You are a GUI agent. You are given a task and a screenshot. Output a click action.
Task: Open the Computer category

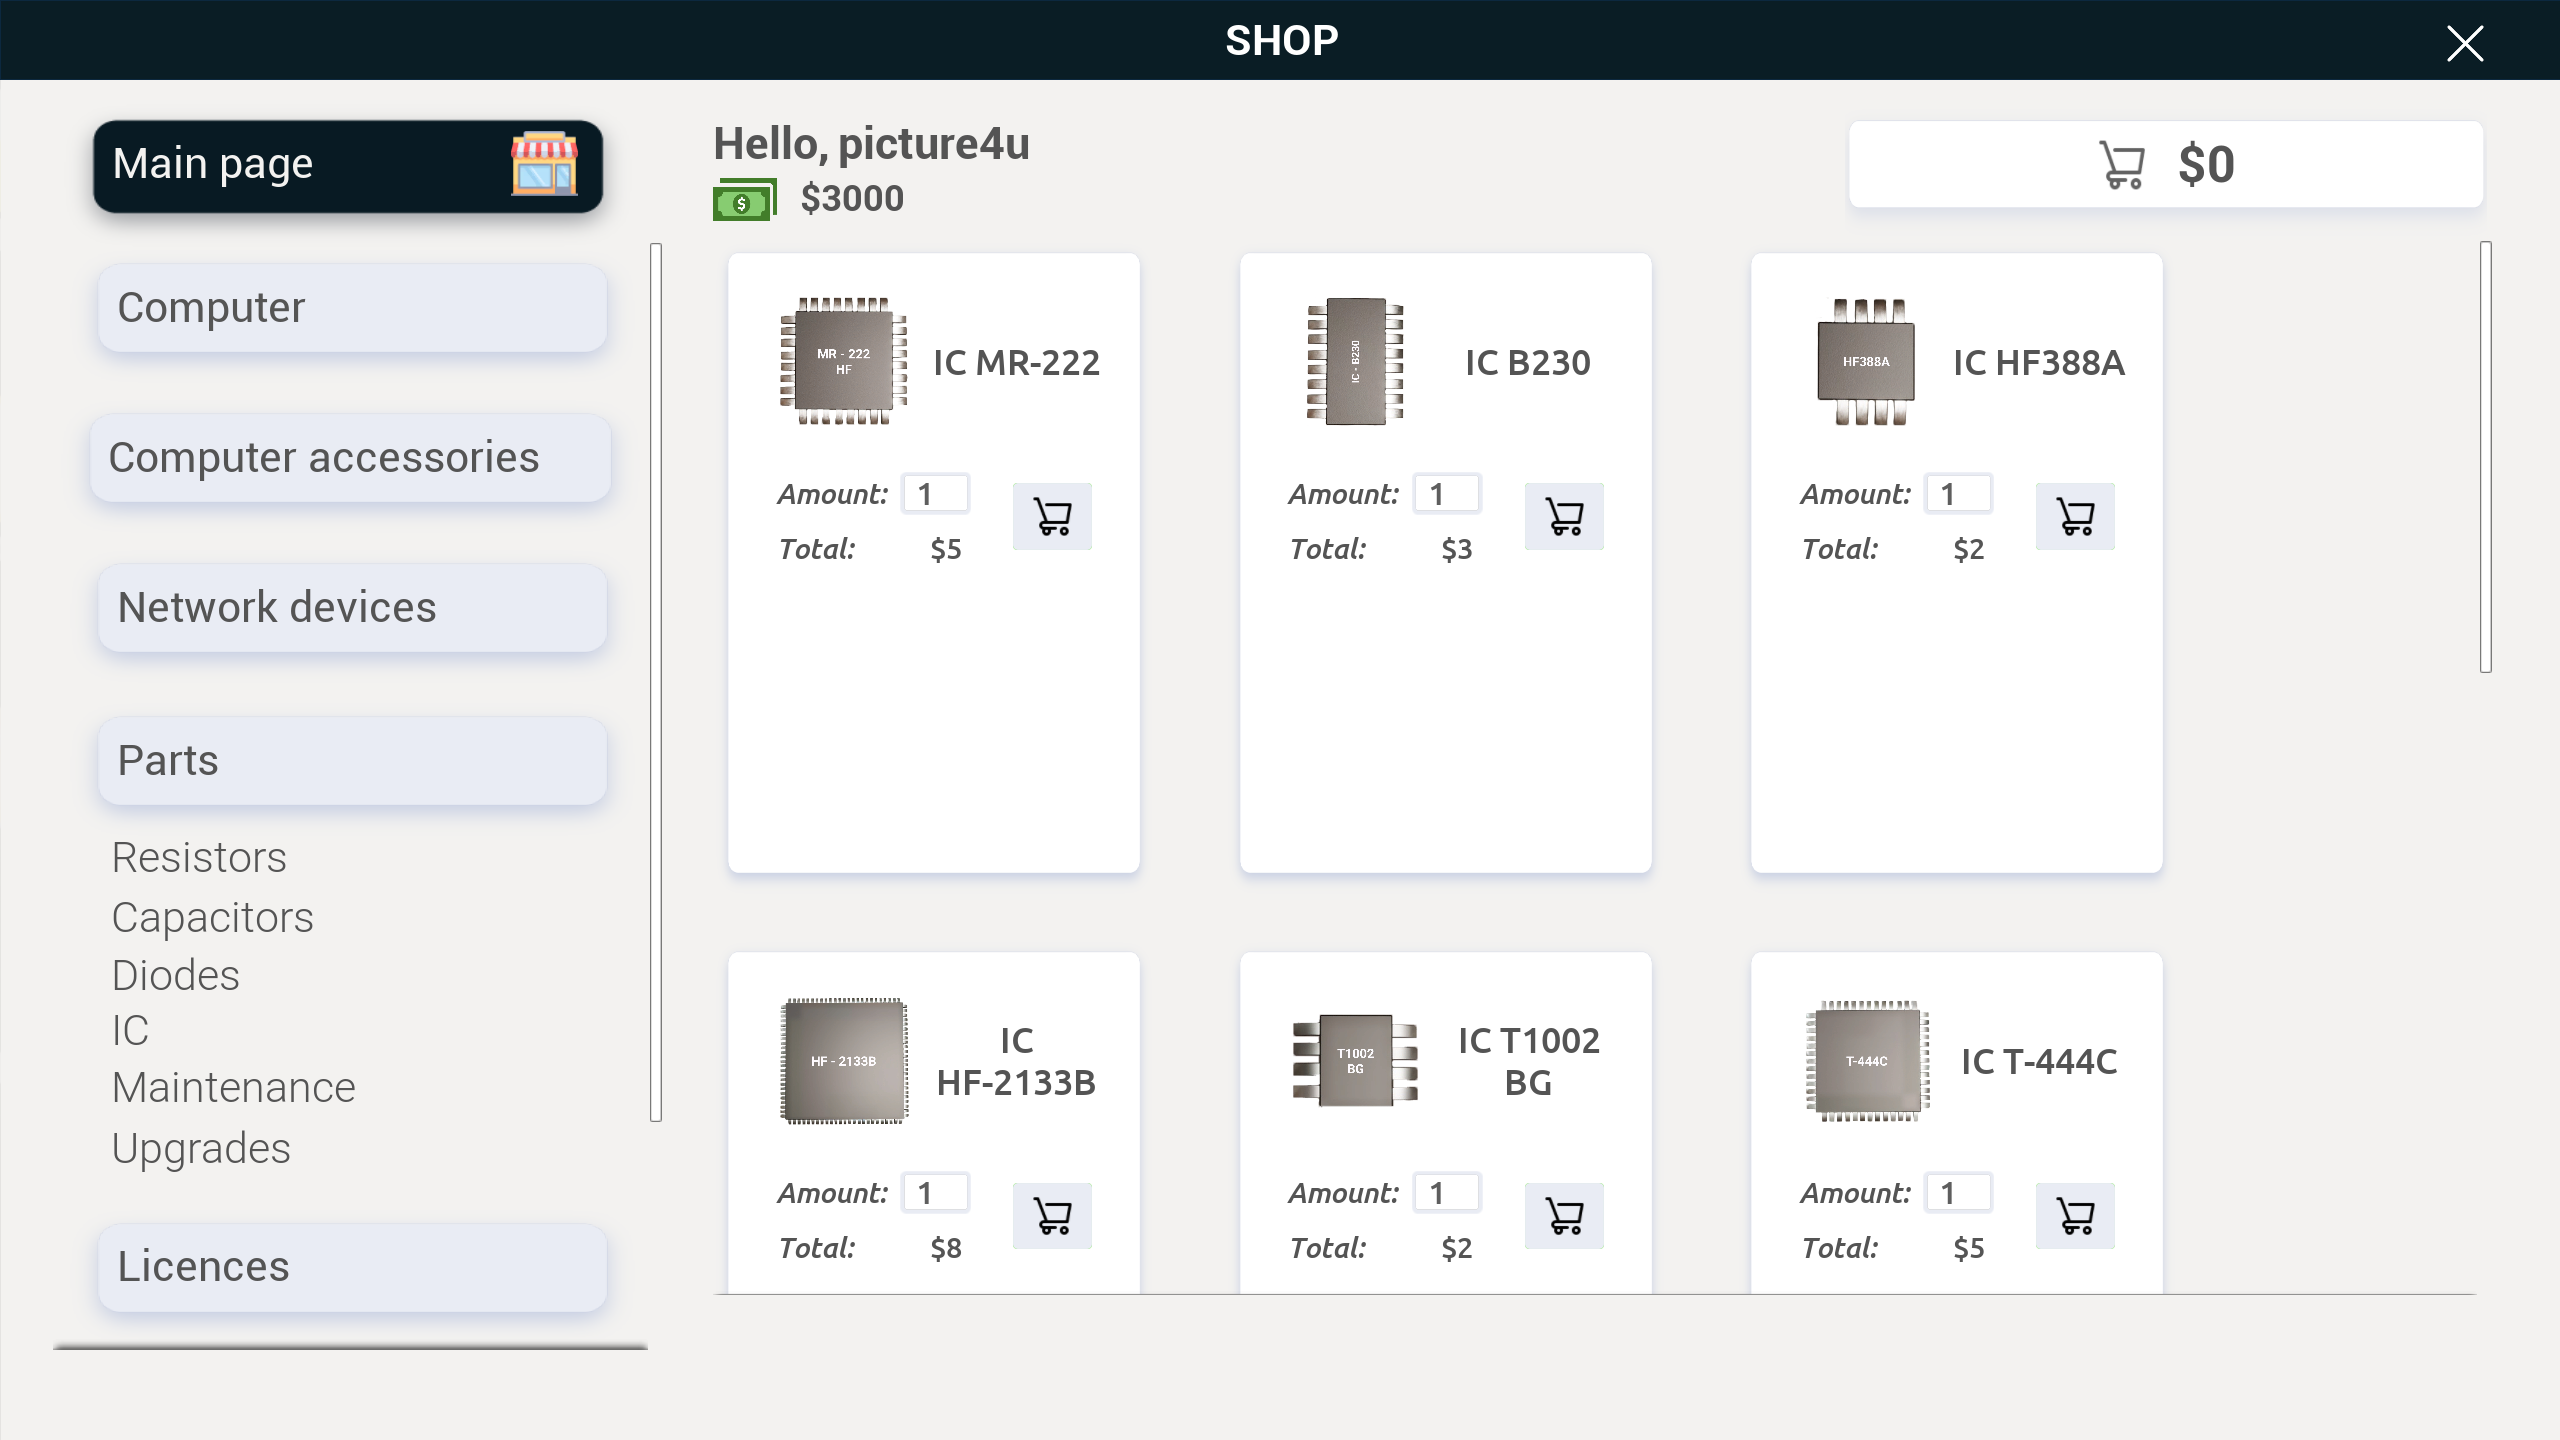(x=352, y=308)
